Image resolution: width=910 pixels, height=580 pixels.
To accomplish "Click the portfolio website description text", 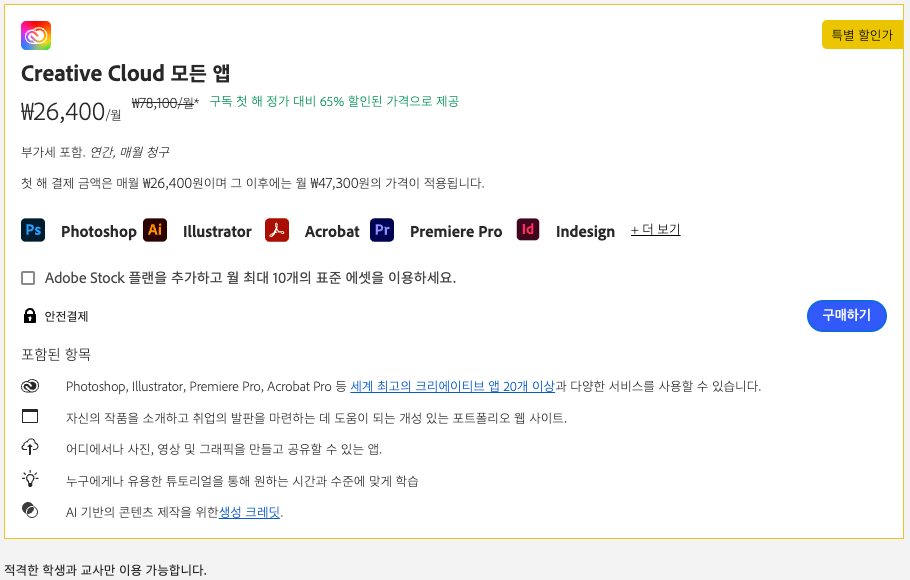I will pyautogui.click(x=316, y=418).
